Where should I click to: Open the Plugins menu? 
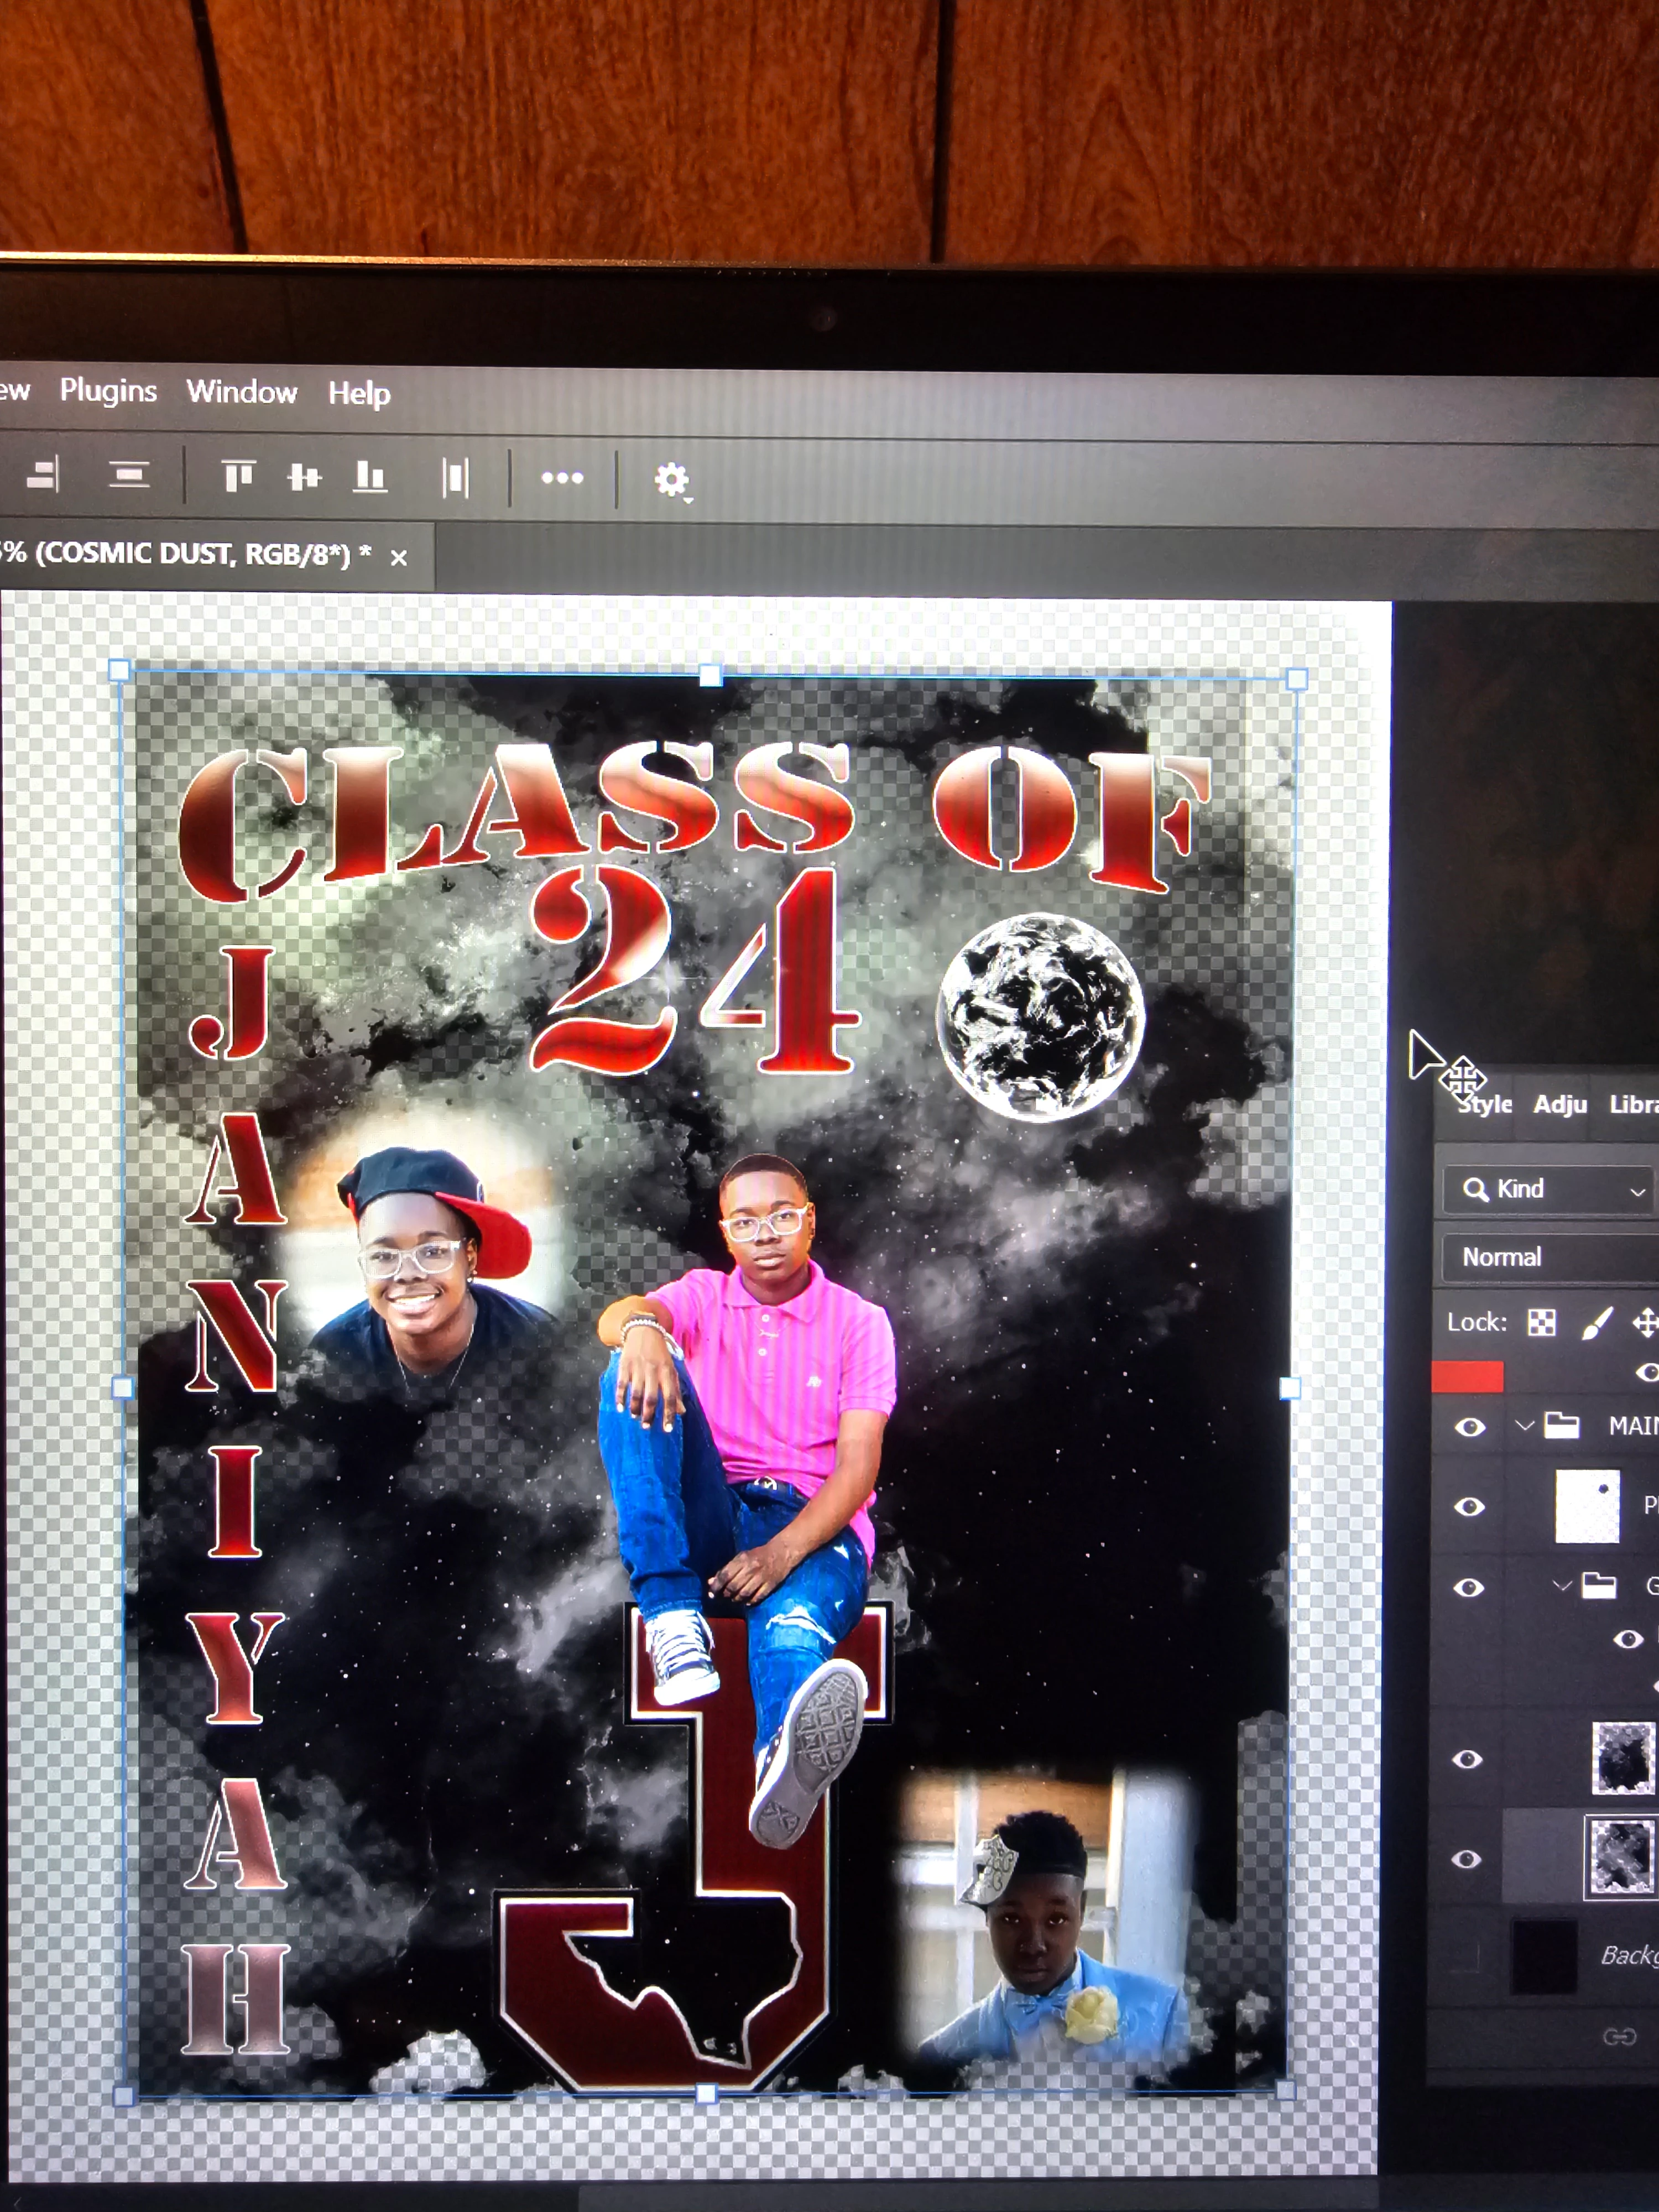(108, 390)
